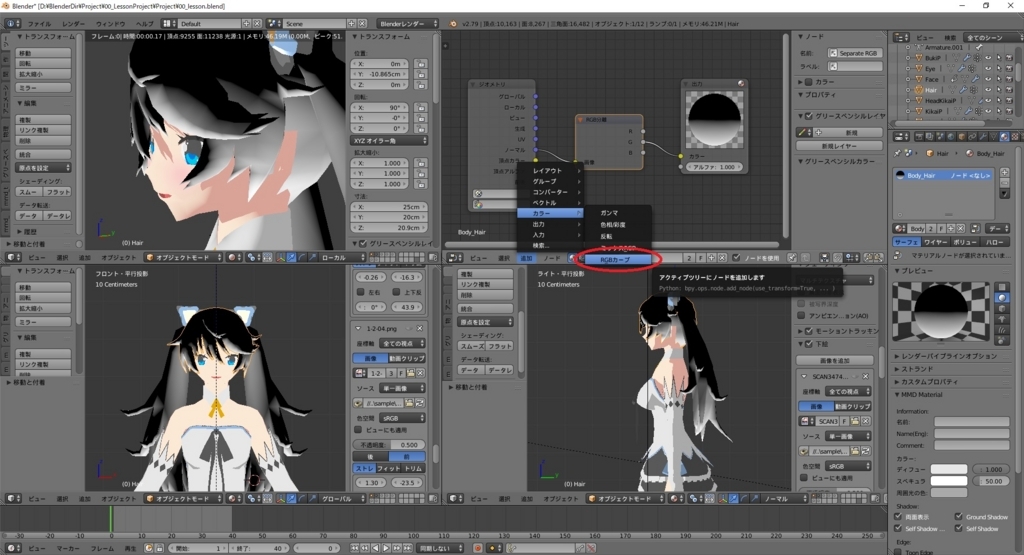The height and width of the screenshot is (555, 1024).
Task: Click the 新規レイヤー button
Action: [839, 146]
